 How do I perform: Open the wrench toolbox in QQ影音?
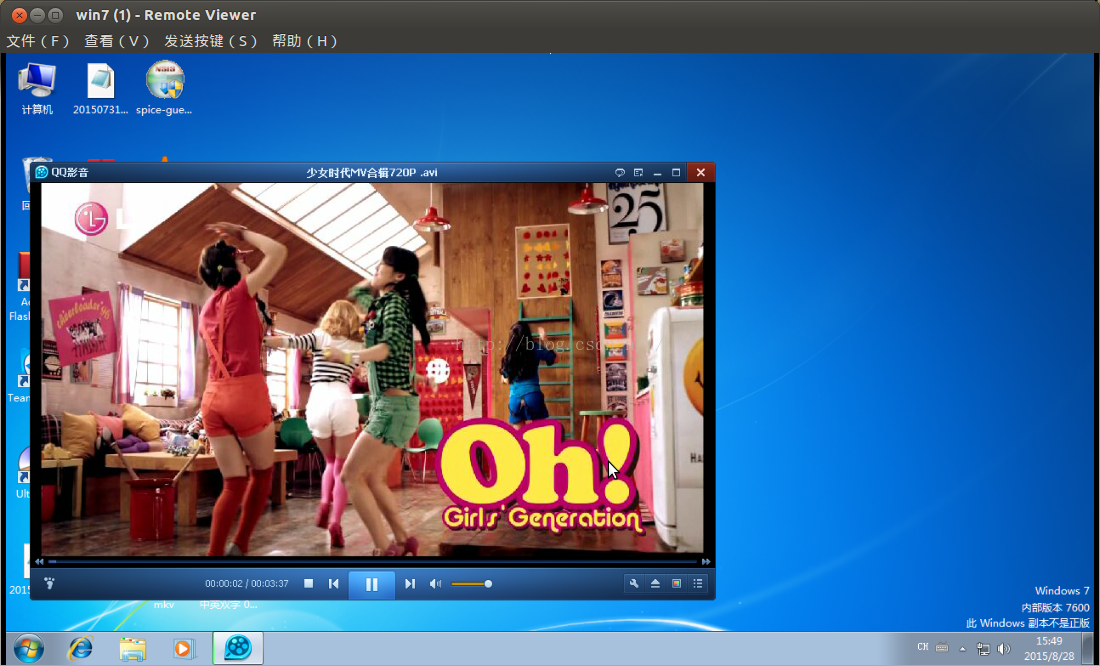634,583
